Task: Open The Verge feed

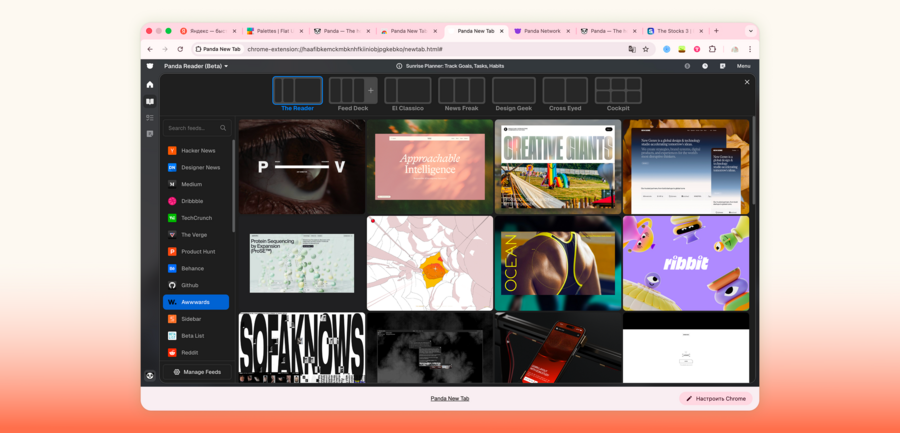Action: tap(196, 235)
